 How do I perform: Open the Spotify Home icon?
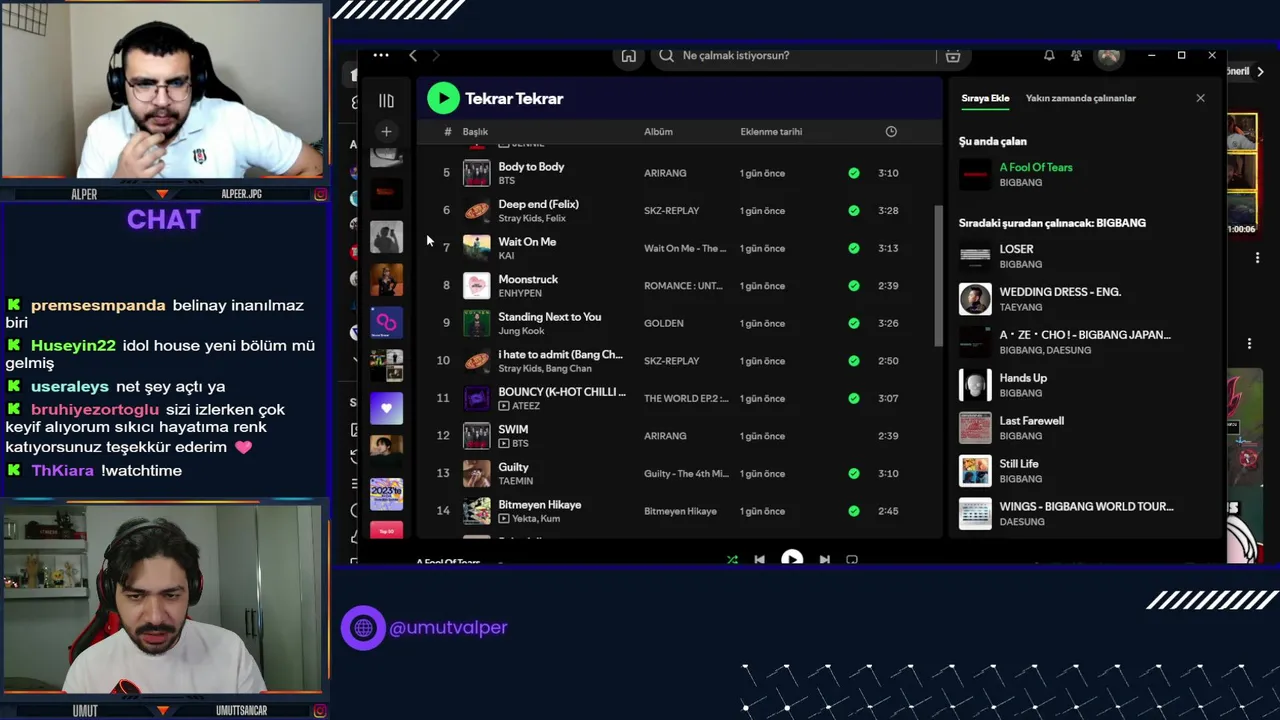(628, 56)
